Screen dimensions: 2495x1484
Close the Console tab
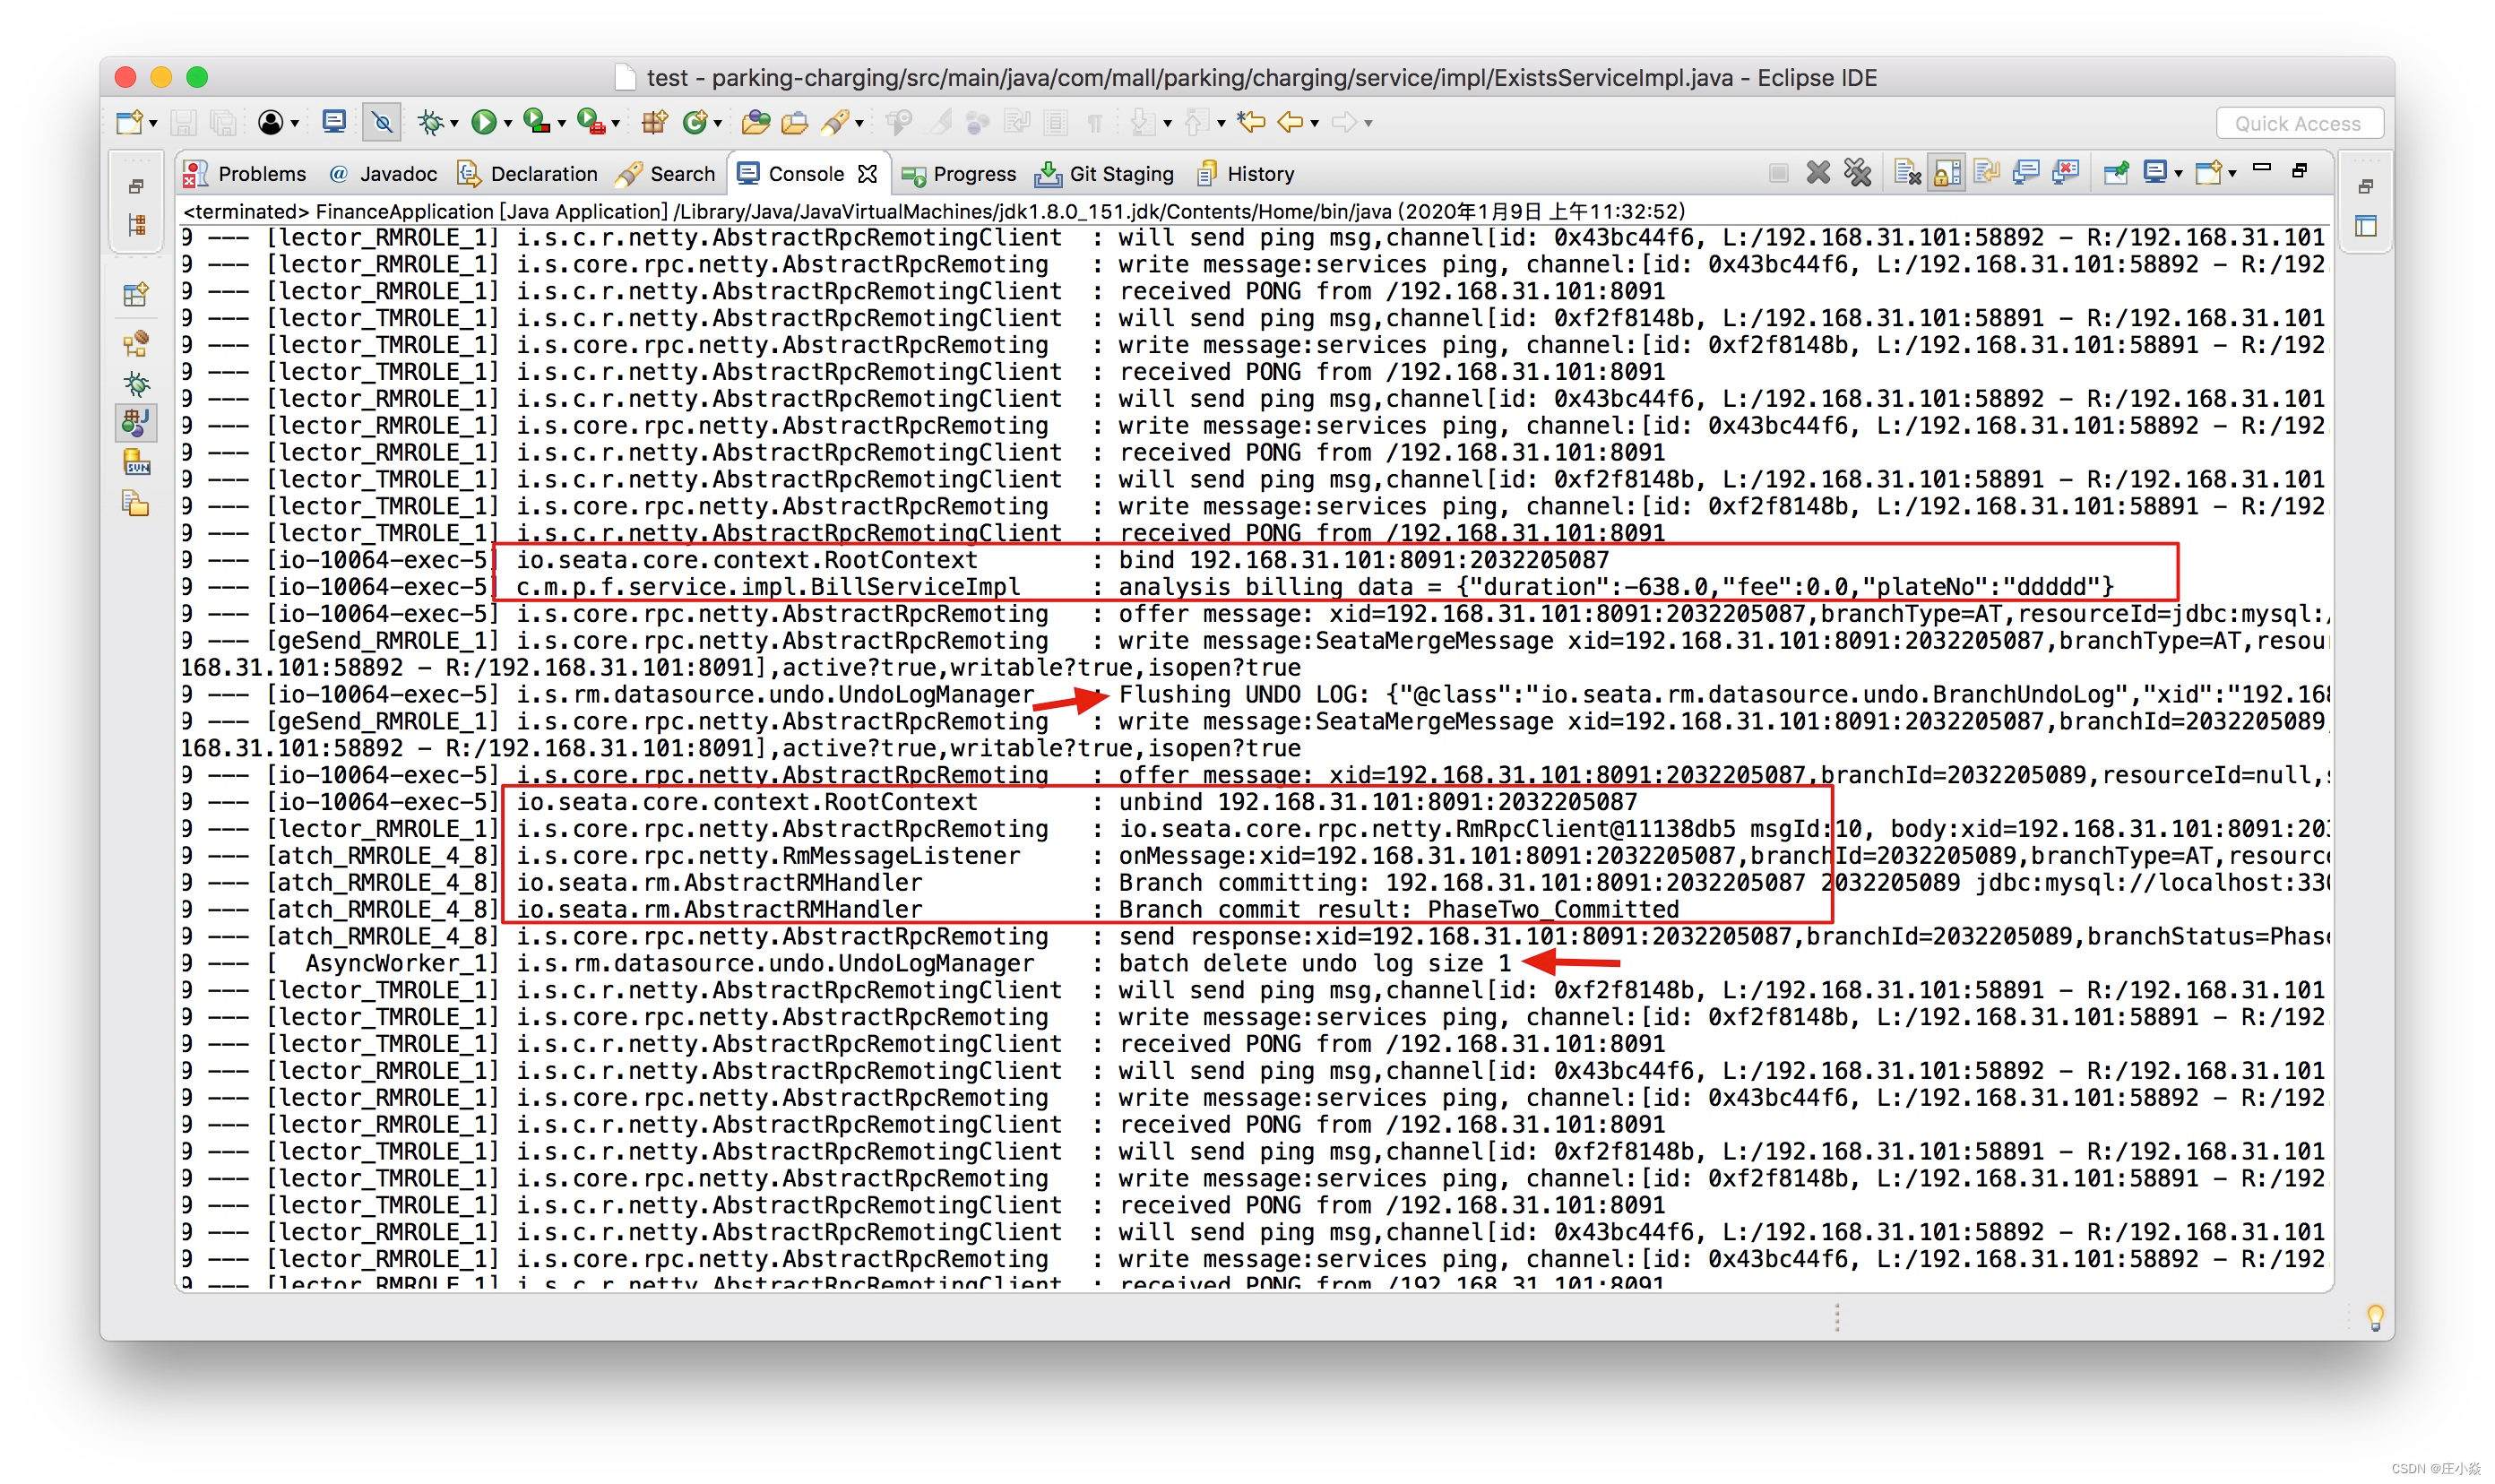868,174
